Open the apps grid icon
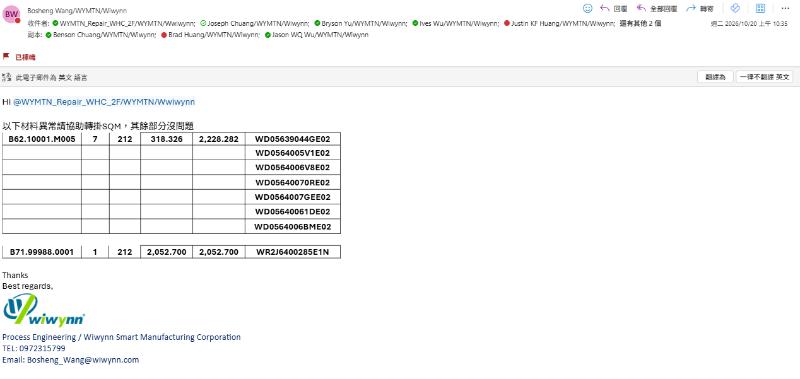800x379 pixels. point(760,8)
